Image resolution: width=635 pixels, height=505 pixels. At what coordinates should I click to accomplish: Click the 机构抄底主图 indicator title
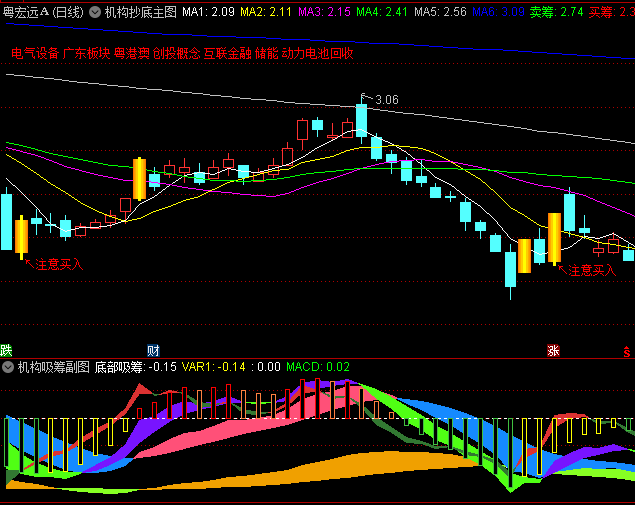coord(141,12)
